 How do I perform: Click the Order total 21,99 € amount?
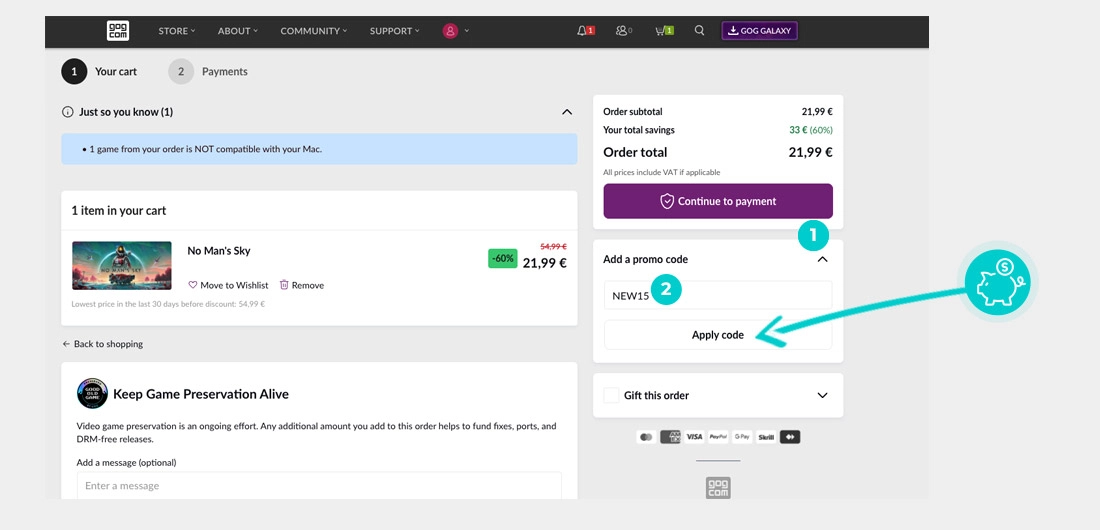[810, 152]
